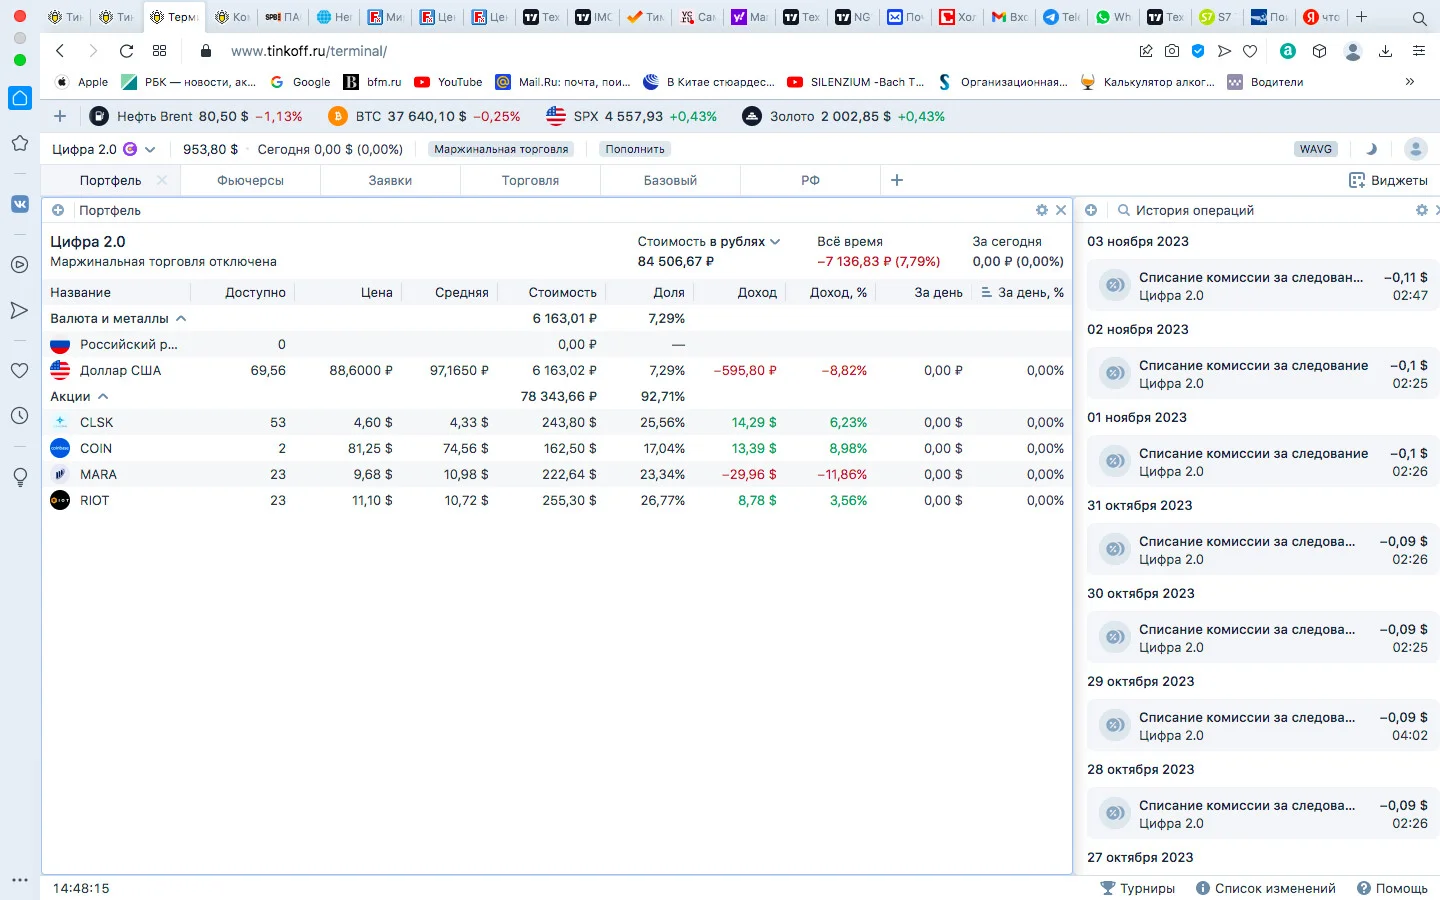The image size is (1440, 900).
Task: Open the Виджеты panel
Action: tap(1388, 180)
